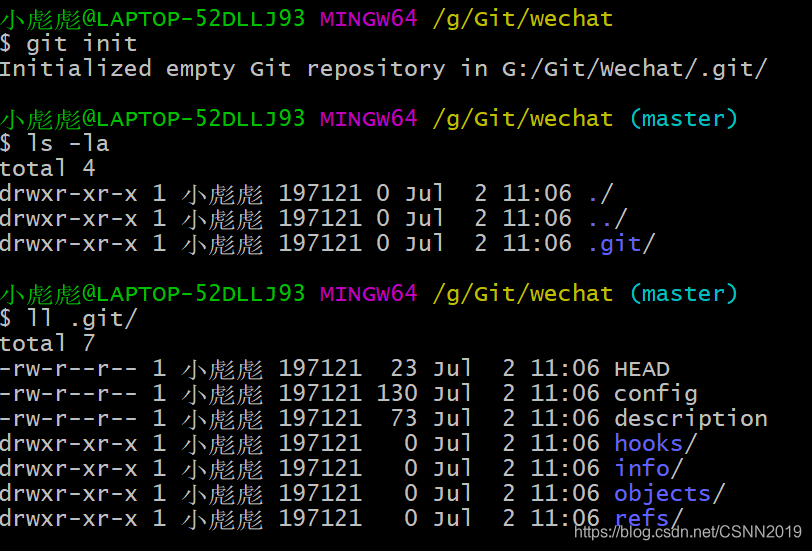
Task: Click the HEAD file name
Action: pos(642,369)
